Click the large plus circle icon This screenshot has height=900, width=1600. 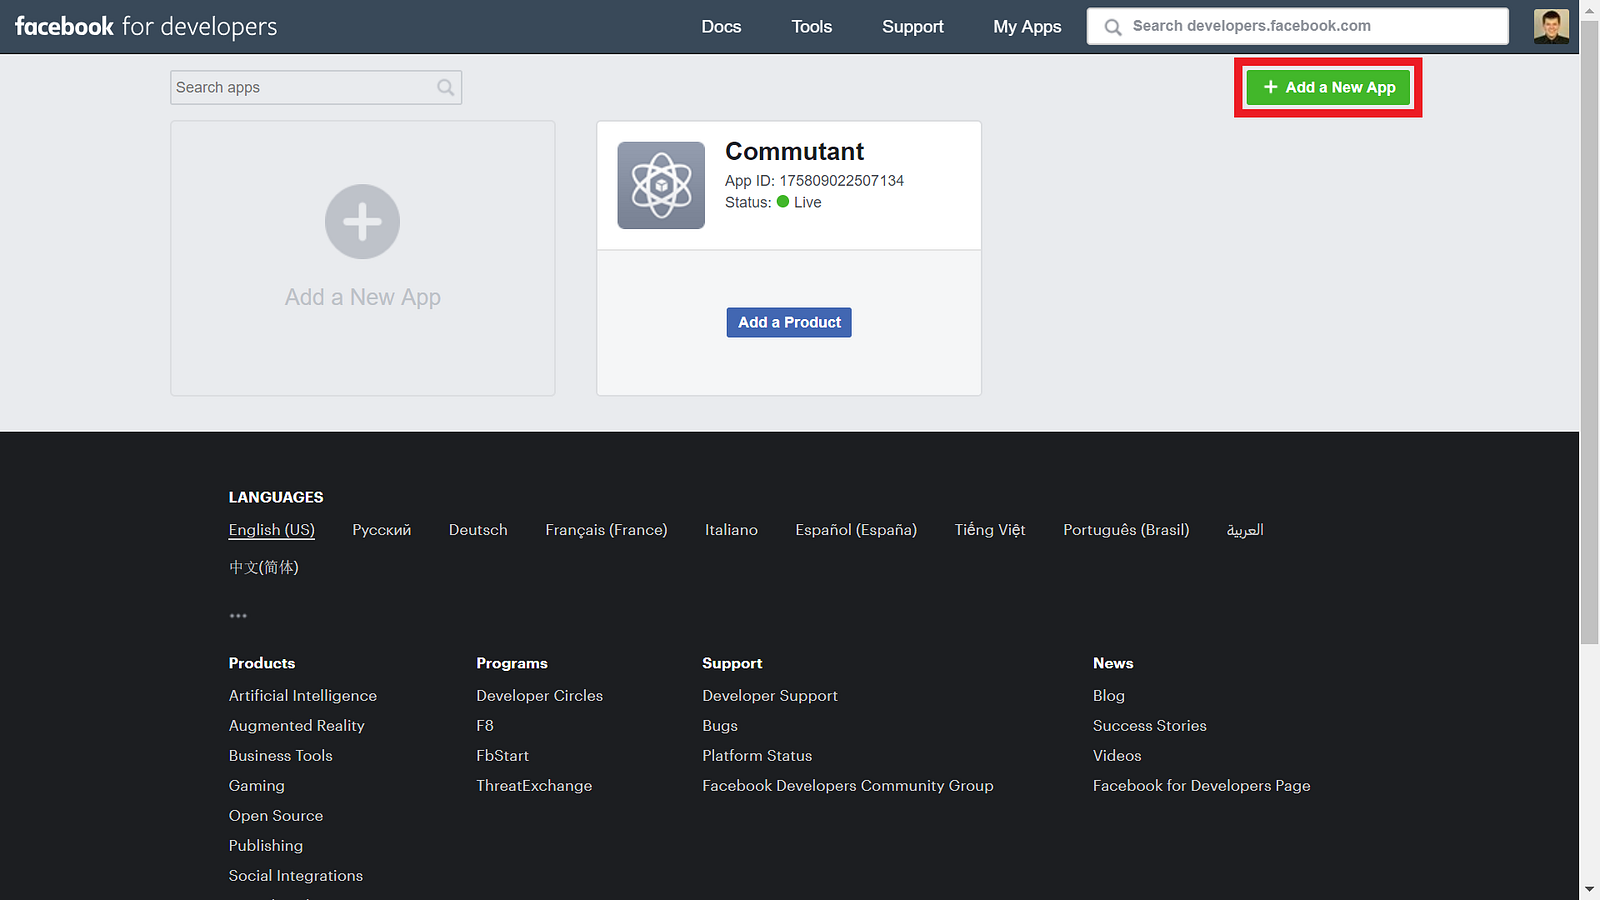click(362, 221)
